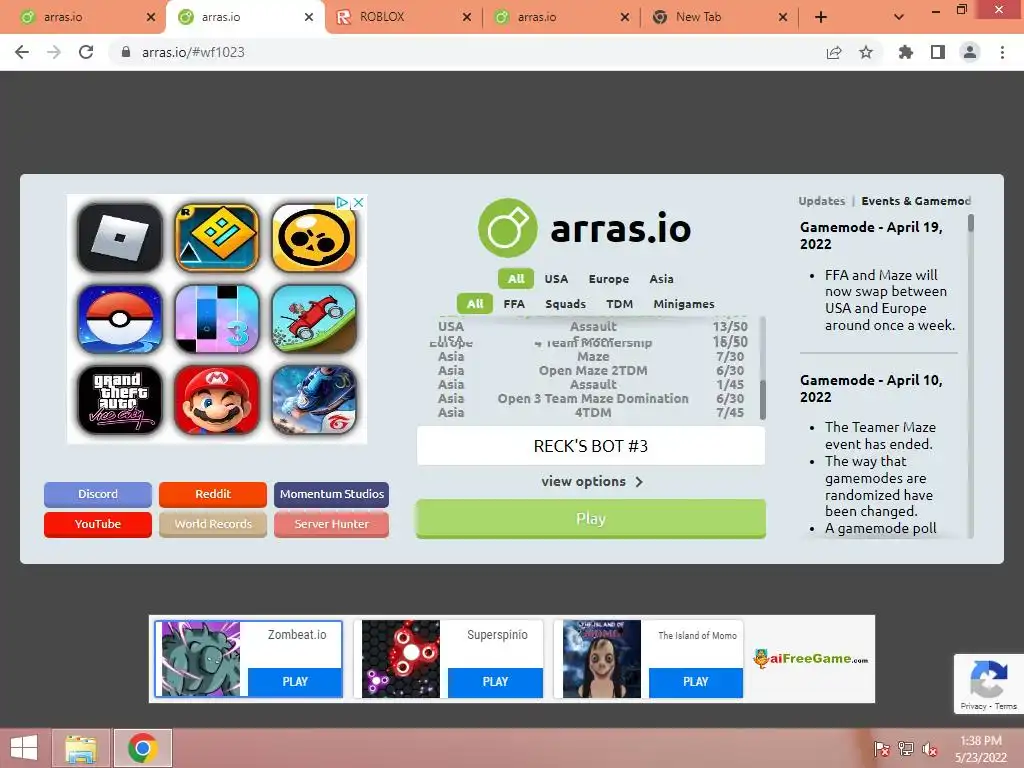
Task: Expand view options chevron
Action: (639, 482)
